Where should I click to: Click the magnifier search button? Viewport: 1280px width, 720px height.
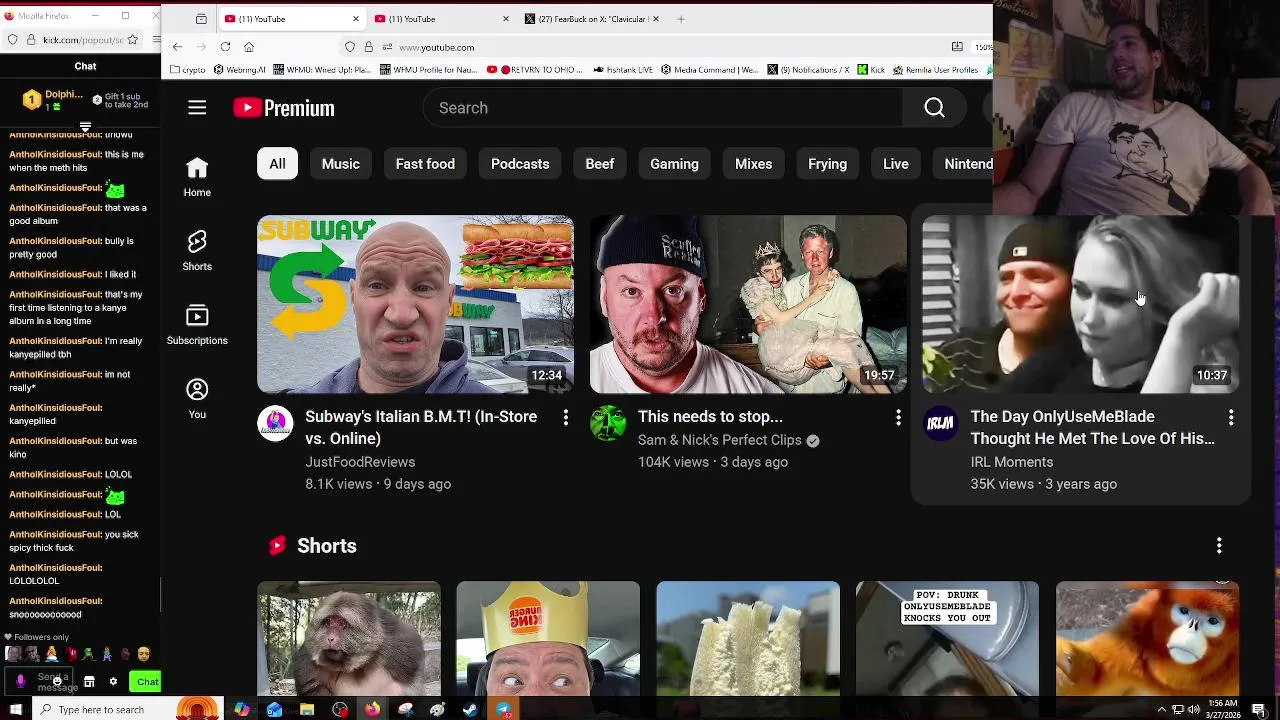934,108
